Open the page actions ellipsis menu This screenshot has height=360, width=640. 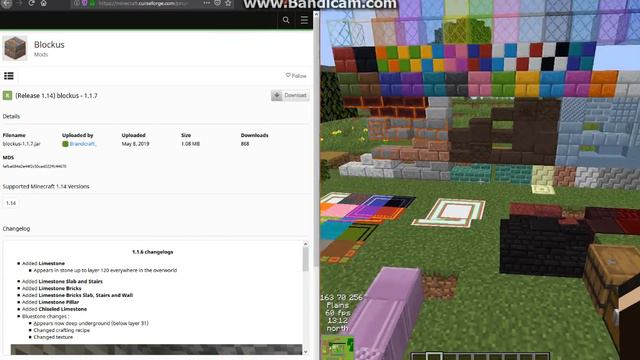point(207,3)
